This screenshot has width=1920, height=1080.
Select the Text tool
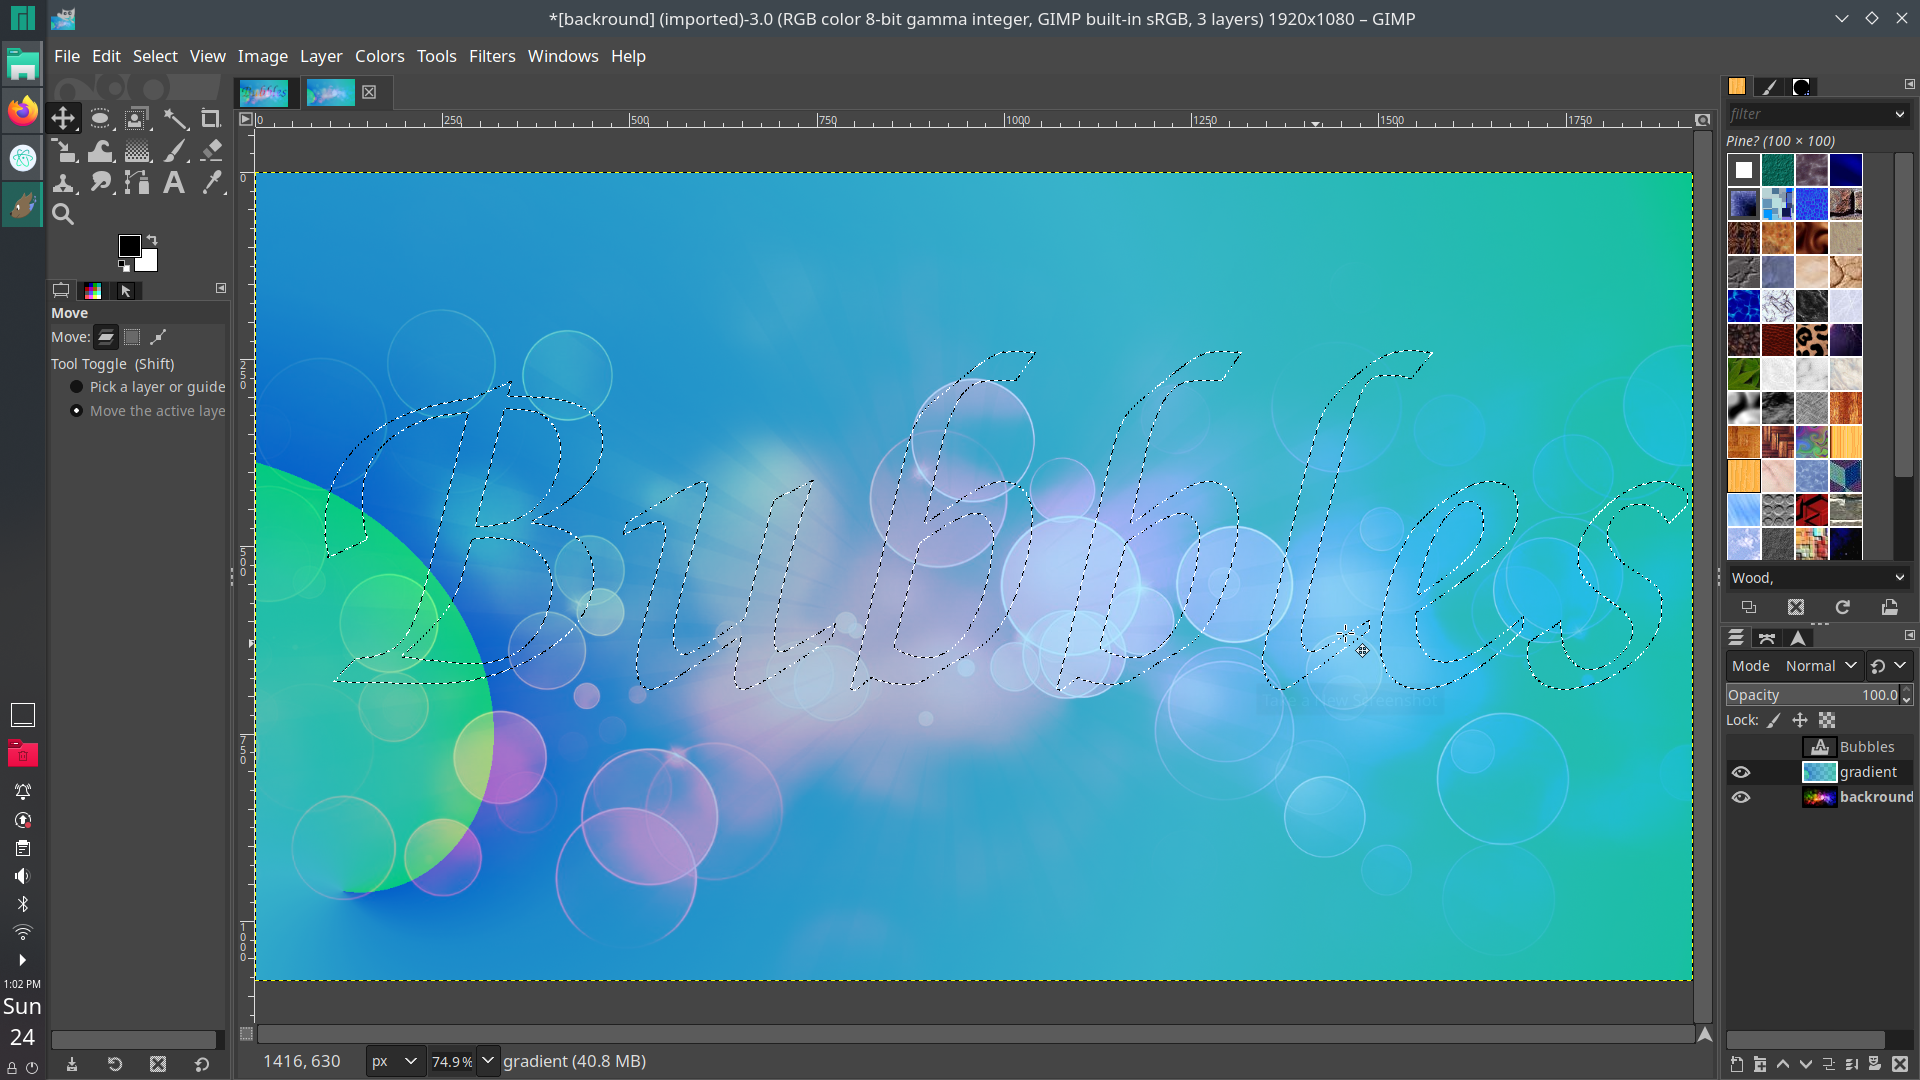[x=174, y=182]
